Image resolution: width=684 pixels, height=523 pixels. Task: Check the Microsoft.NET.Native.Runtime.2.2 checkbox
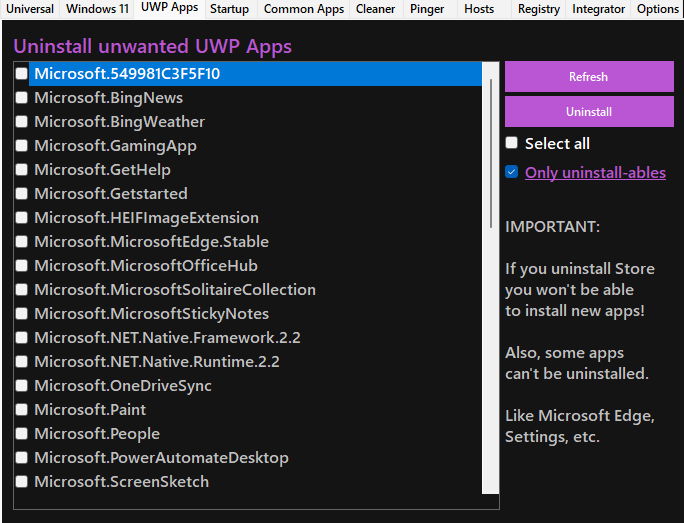point(21,361)
